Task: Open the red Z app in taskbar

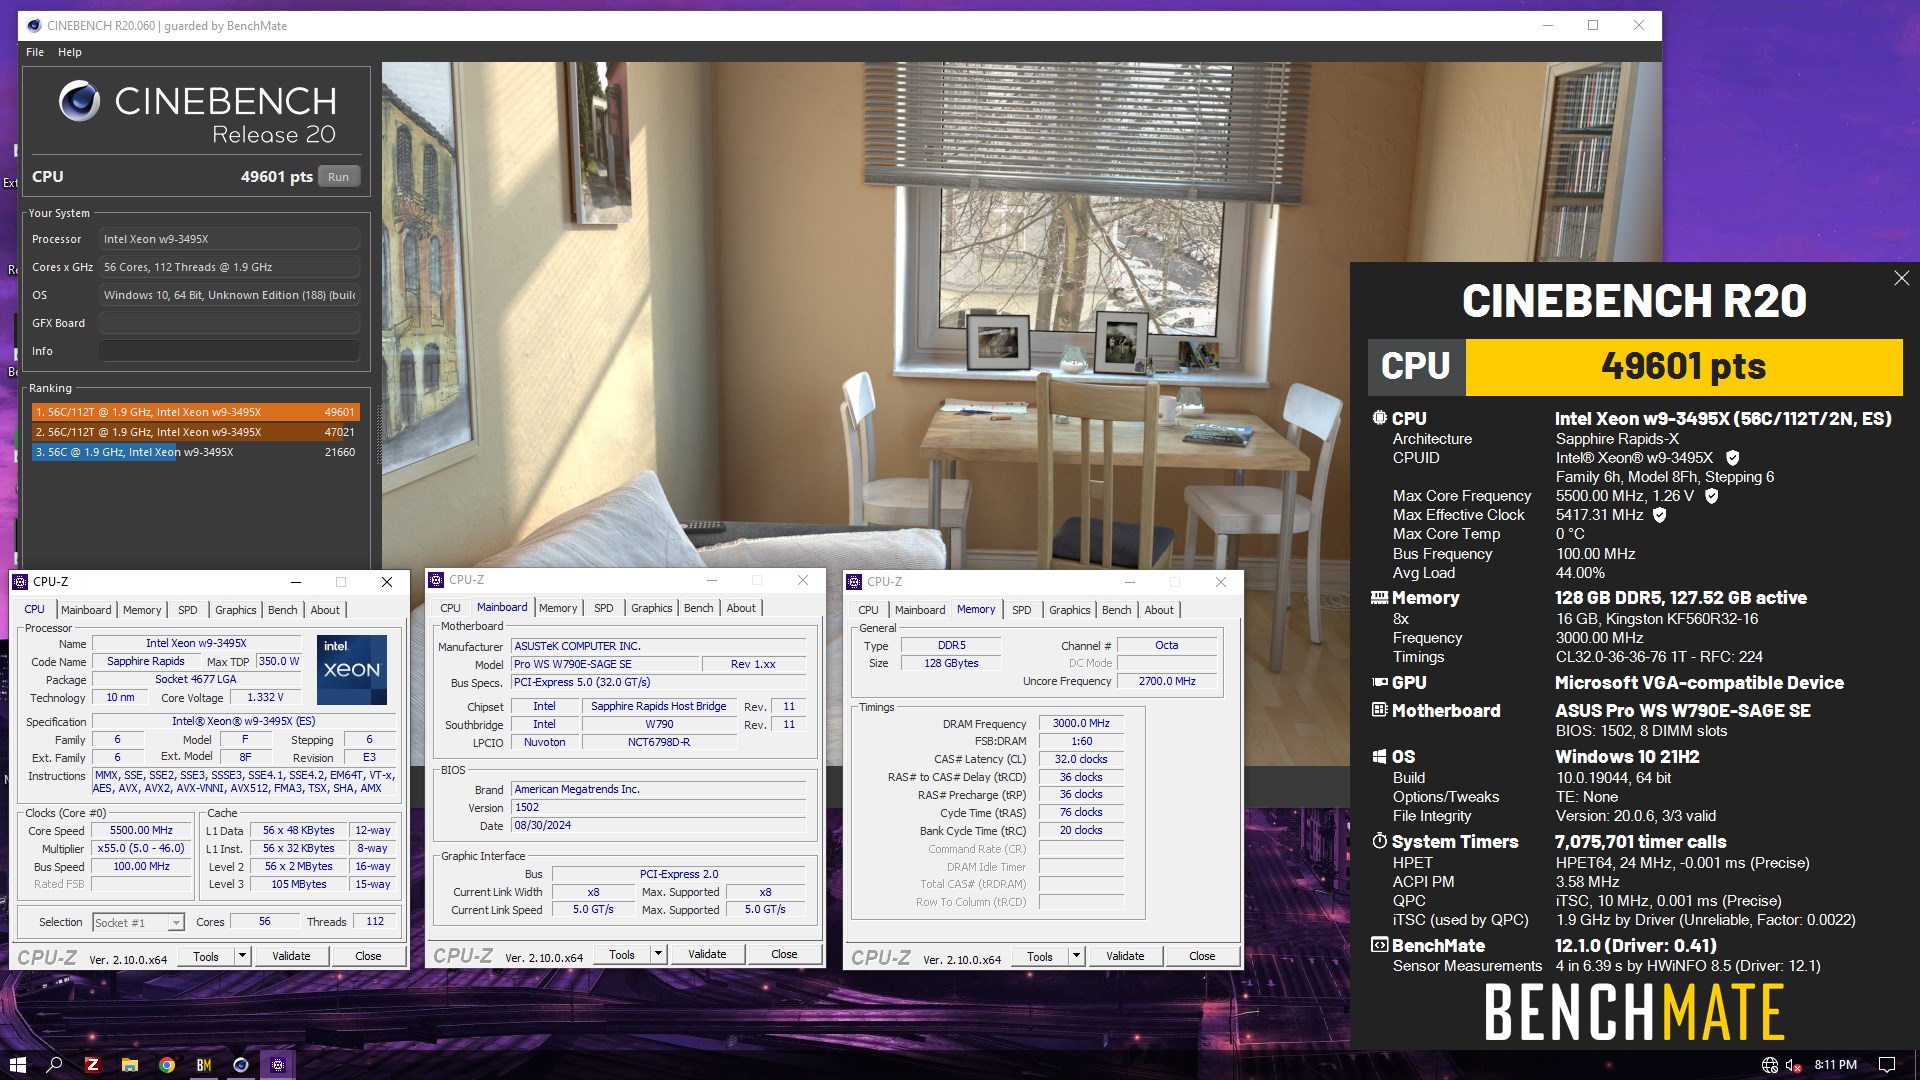Action: (92, 1065)
